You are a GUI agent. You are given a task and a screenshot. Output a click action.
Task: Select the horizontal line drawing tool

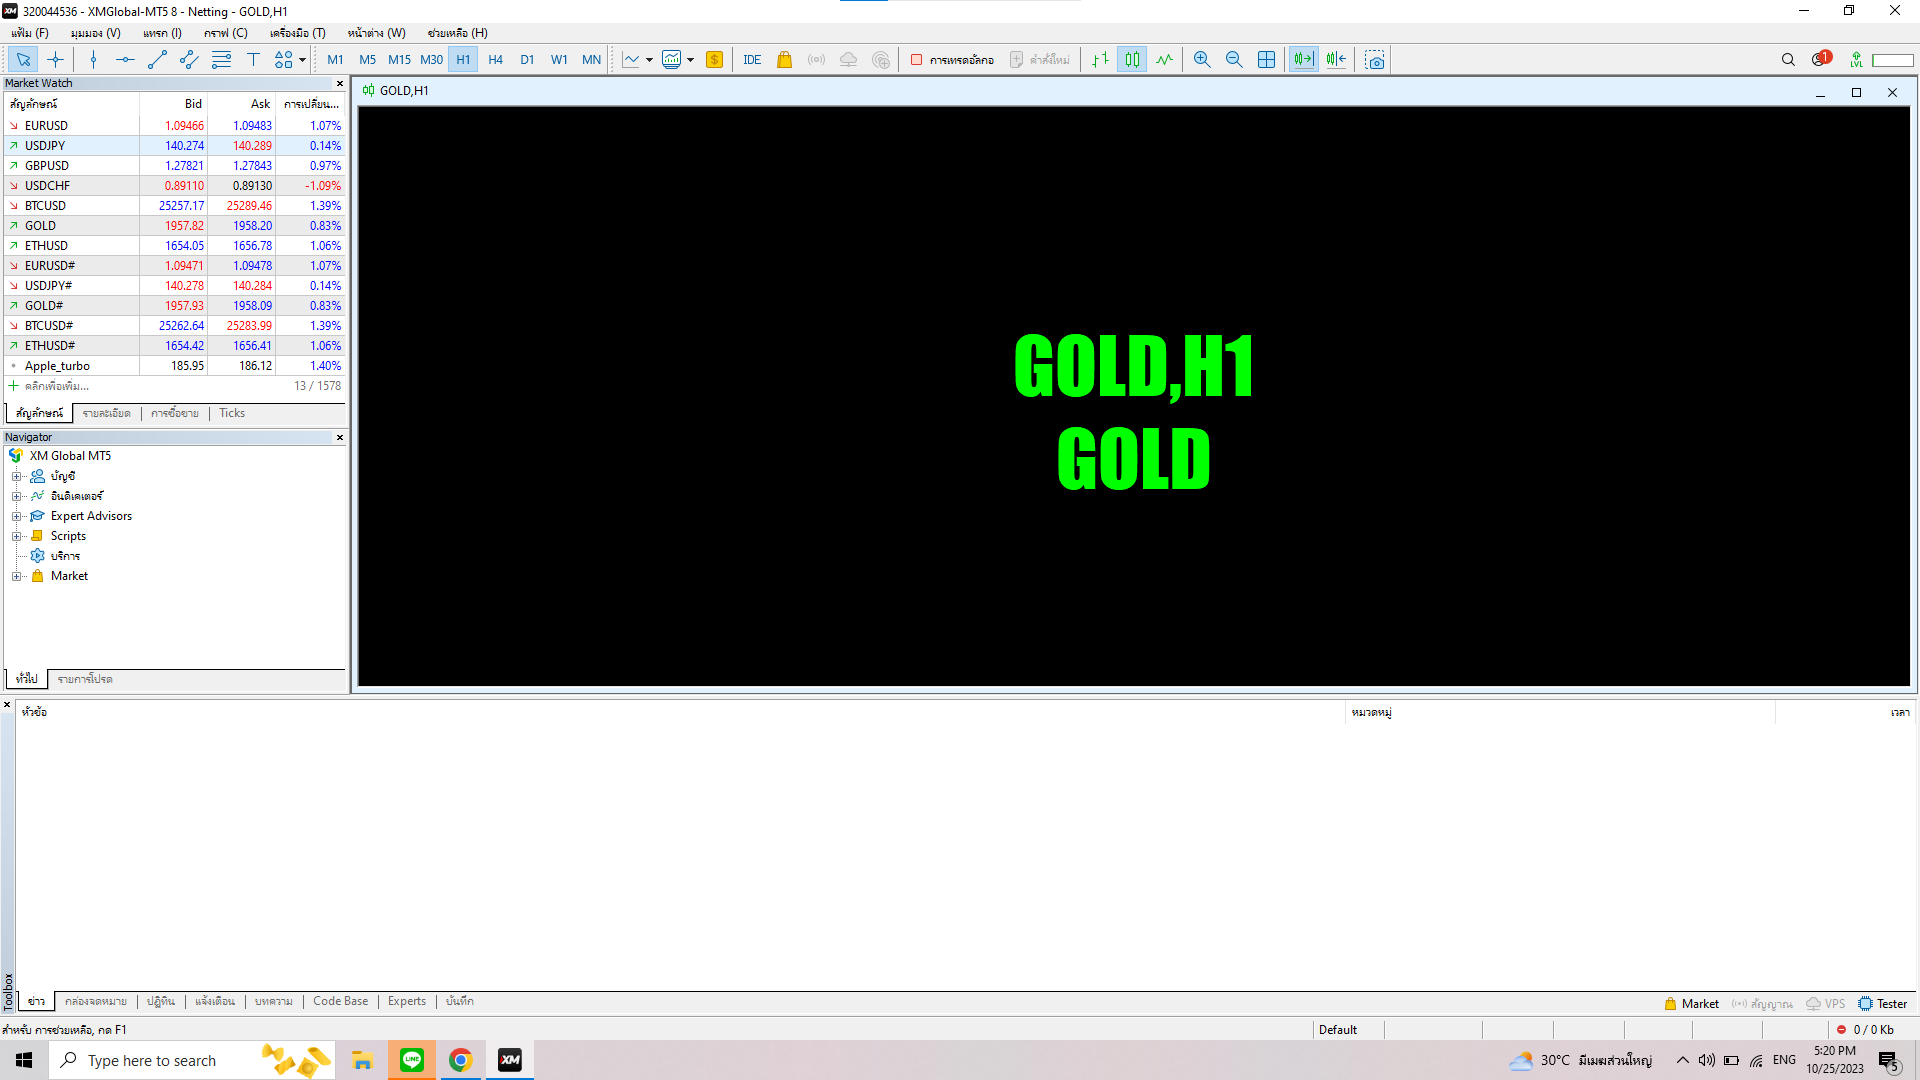click(x=125, y=60)
